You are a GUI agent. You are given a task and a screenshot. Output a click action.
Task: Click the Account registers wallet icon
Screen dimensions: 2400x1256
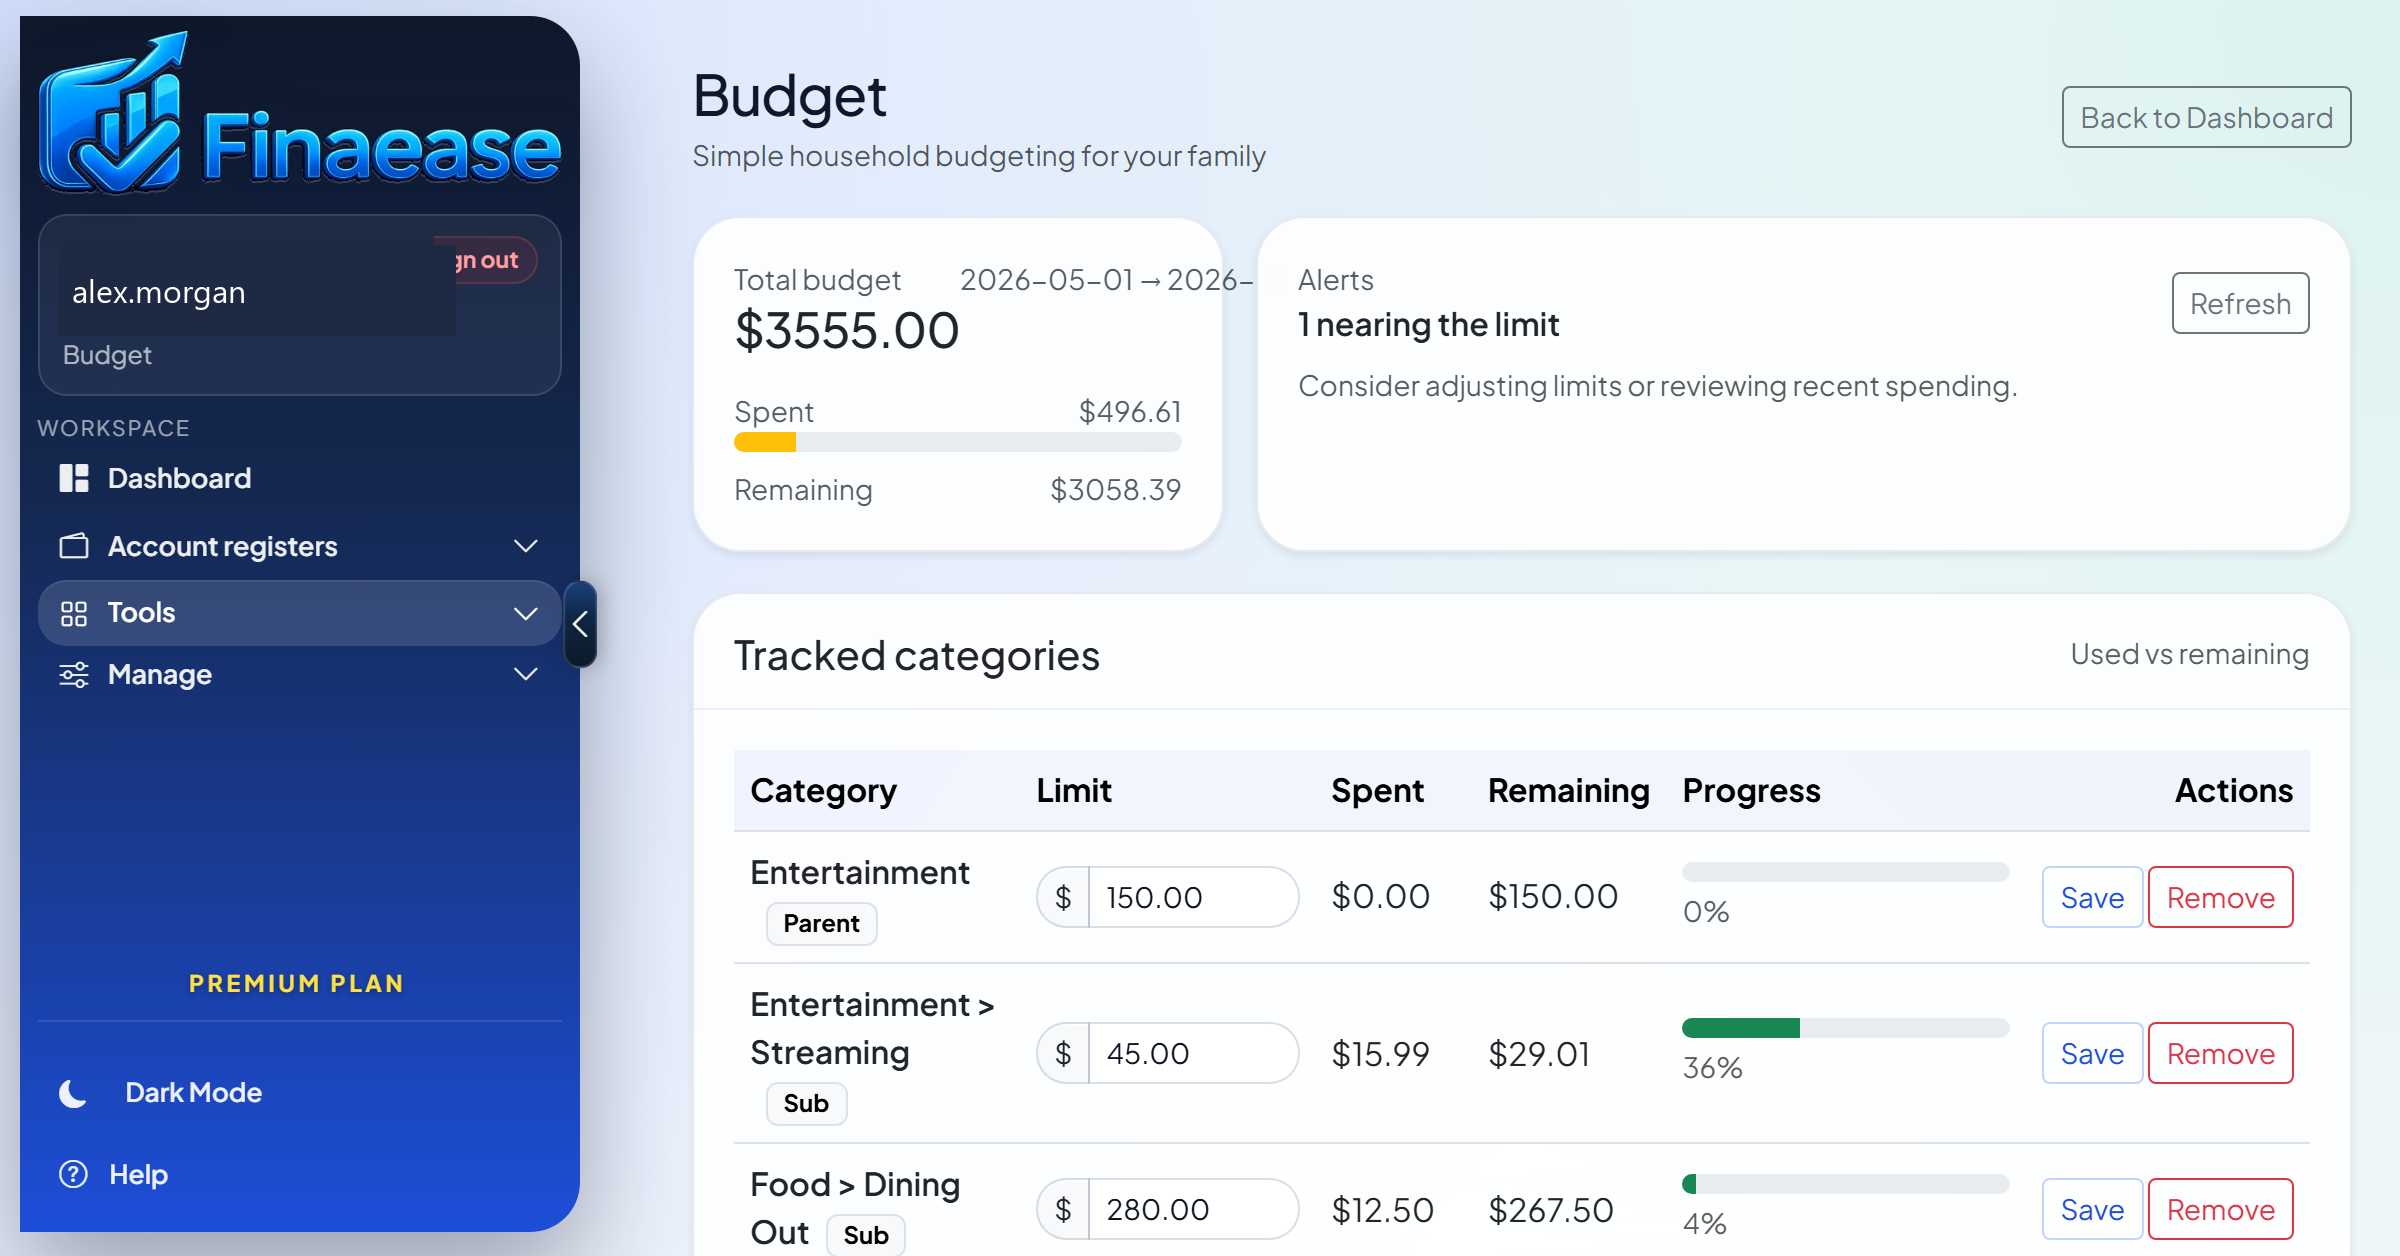(74, 546)
